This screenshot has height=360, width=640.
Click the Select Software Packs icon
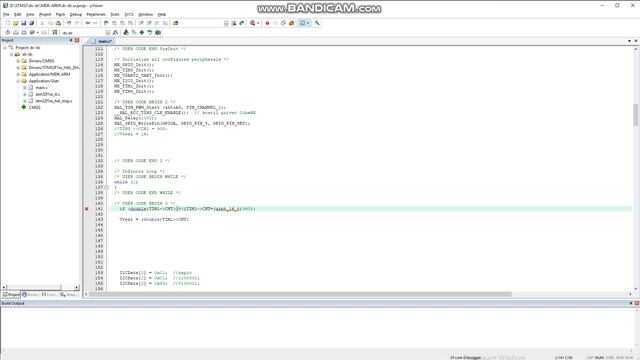point(150,32)
